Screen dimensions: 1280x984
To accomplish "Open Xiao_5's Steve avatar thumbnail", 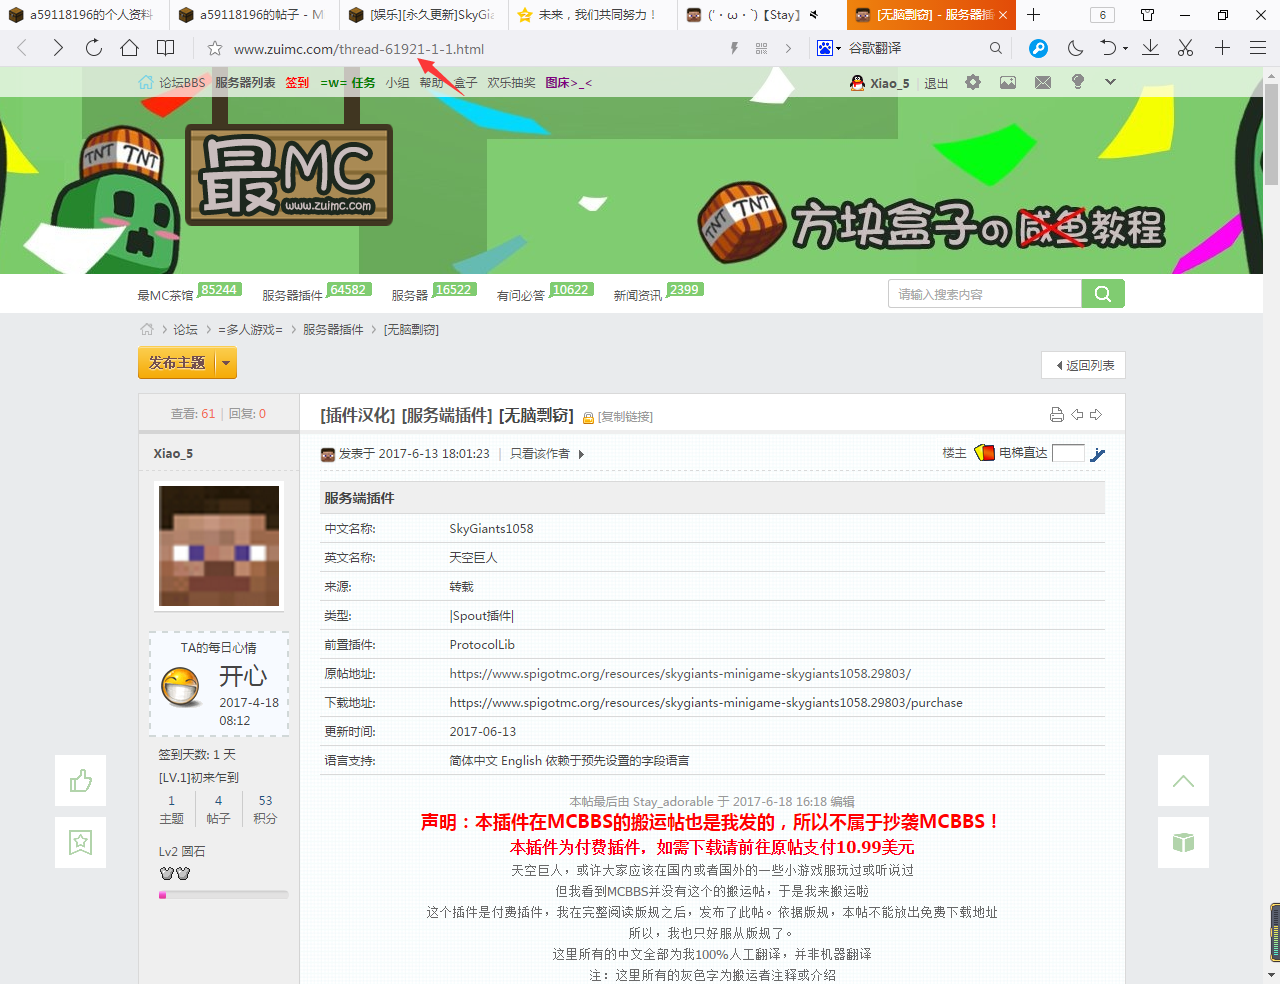I will point(219,546).
